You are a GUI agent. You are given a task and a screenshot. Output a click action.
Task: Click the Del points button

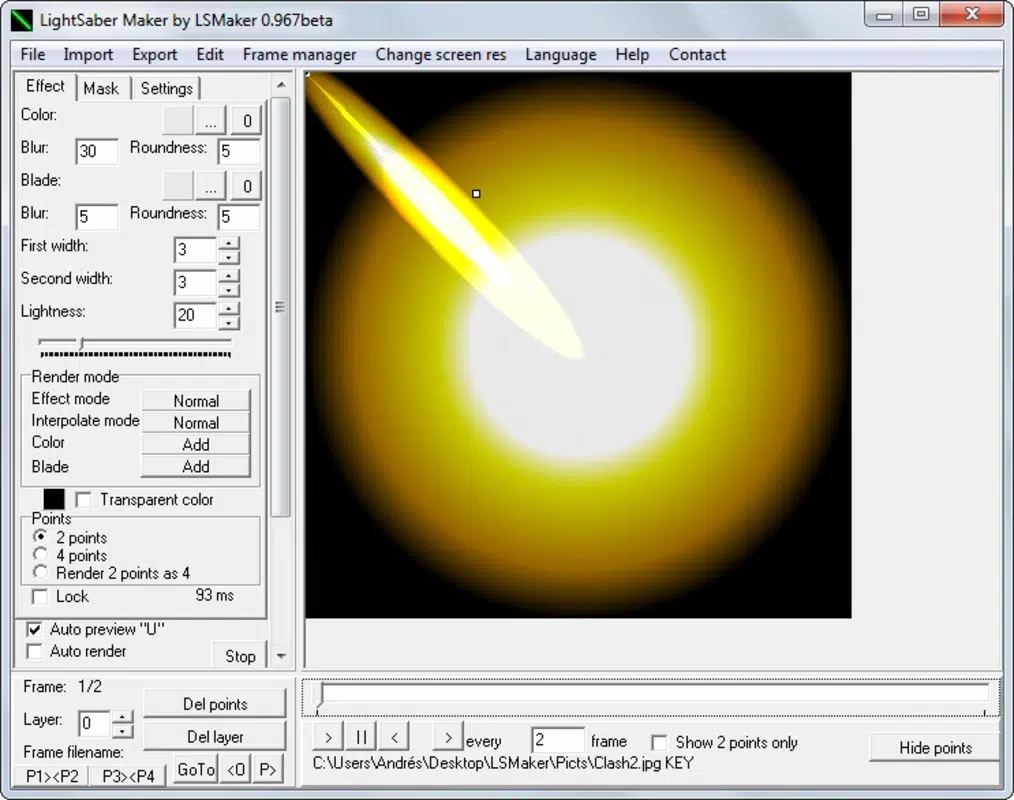[x=215, y=704]
